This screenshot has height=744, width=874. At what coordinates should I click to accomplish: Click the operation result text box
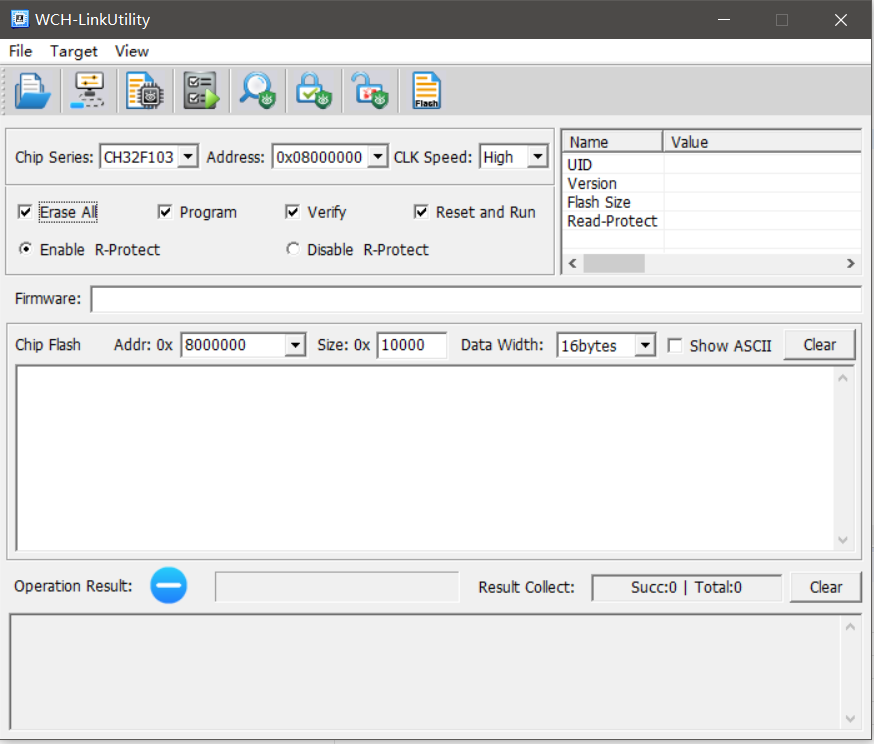pos(337,586)
